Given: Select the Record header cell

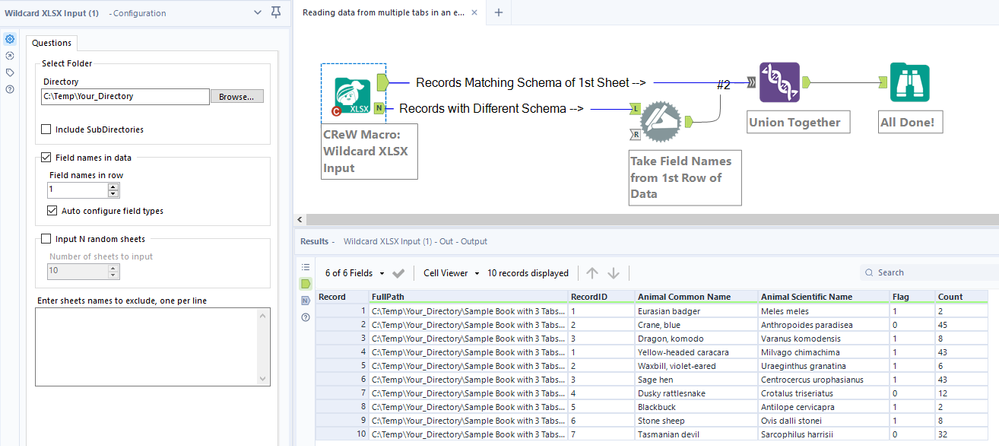Looking at the screenshot, I should point(341,296).
